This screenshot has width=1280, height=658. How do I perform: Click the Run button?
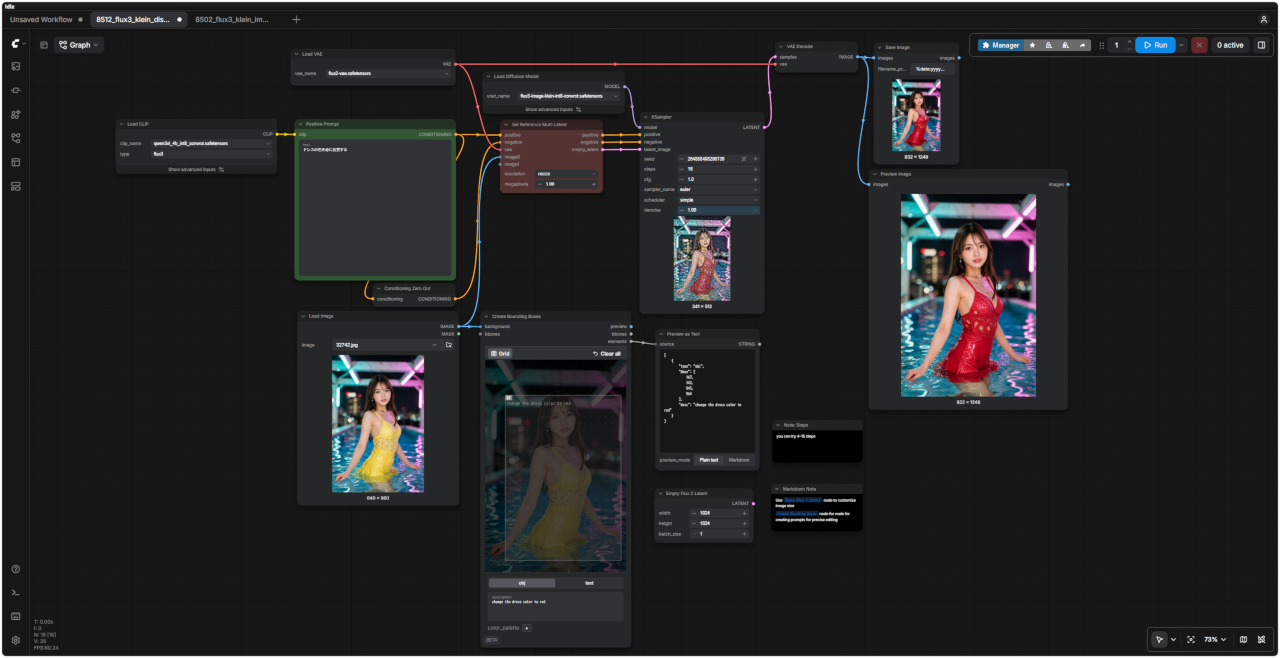coord(1155,45)
